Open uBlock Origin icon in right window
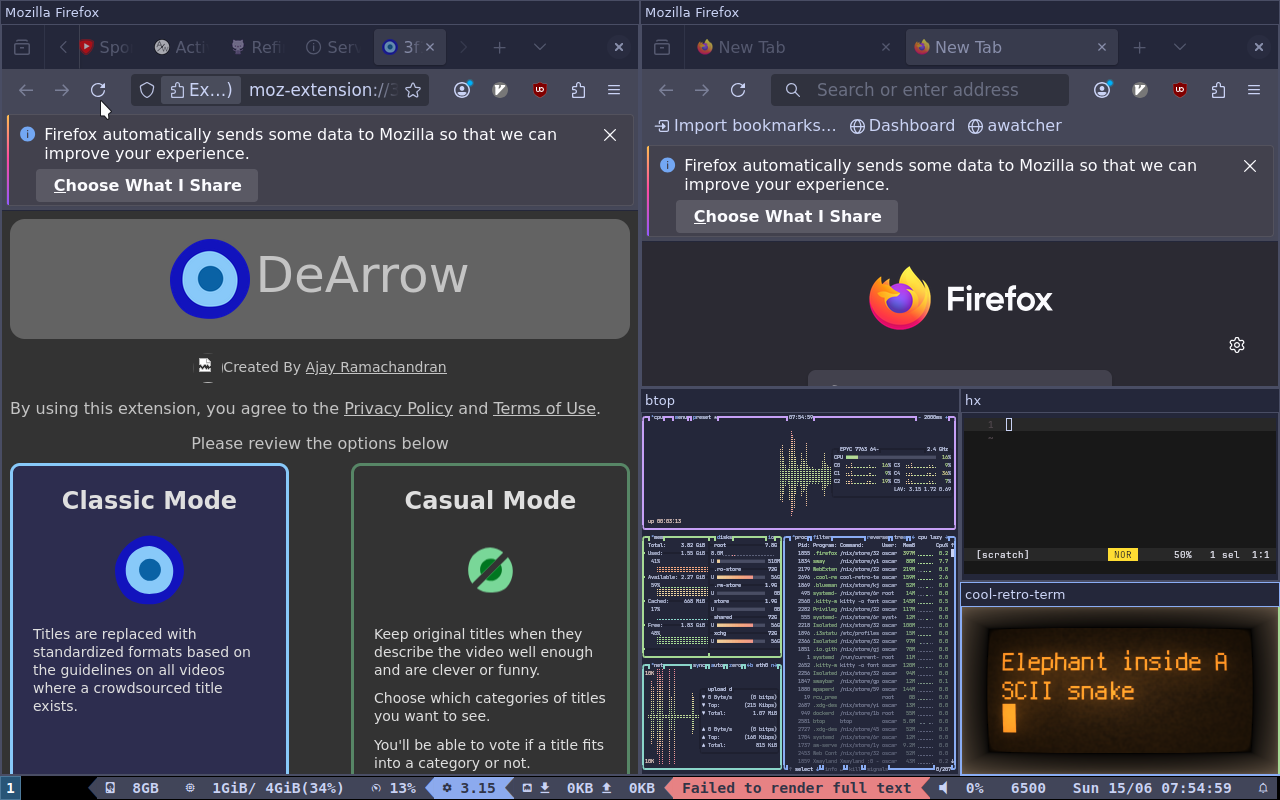1280x800 pixels. [1180, 90]
